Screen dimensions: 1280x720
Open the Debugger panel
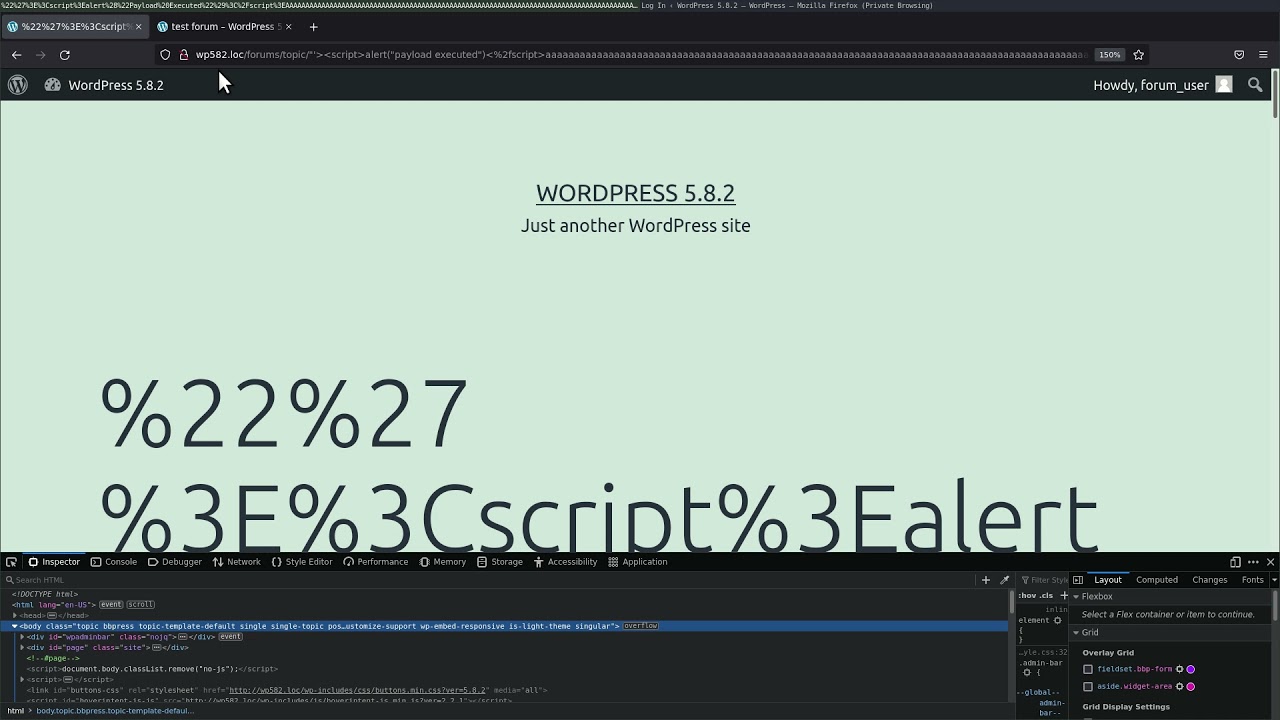click(x=174, y=562)
